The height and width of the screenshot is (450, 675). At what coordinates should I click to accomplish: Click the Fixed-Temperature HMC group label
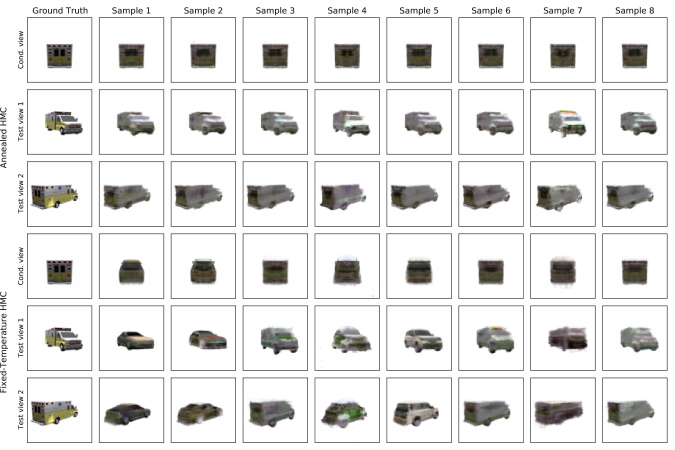click(4, 342)
